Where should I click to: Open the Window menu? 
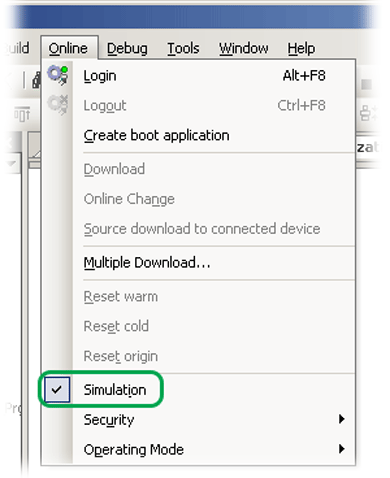coord(244,49)
